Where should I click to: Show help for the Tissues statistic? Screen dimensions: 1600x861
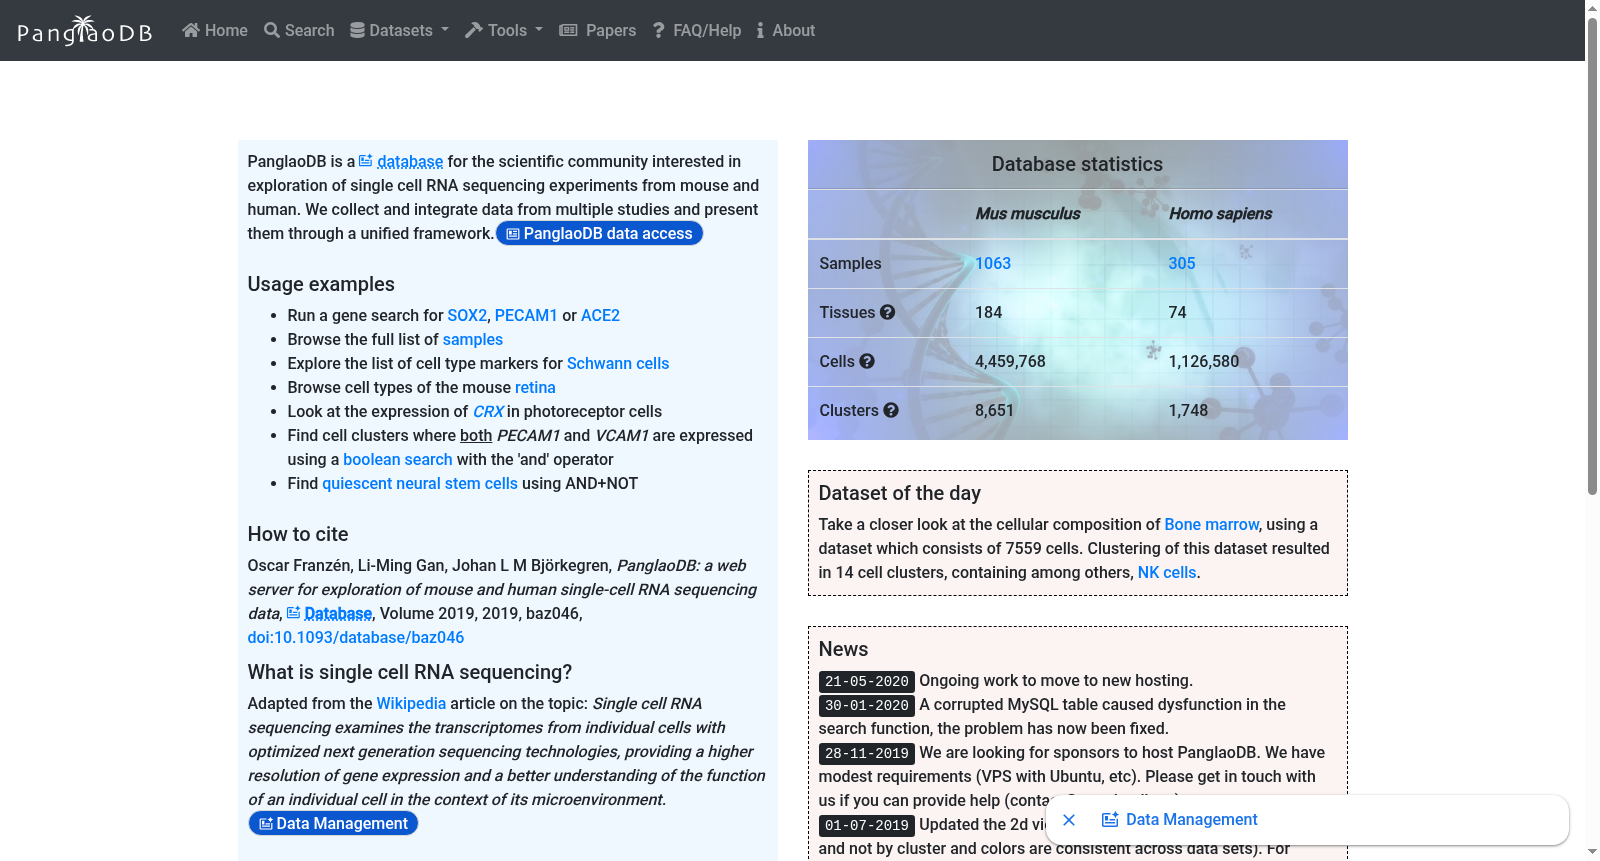[888, 312]
